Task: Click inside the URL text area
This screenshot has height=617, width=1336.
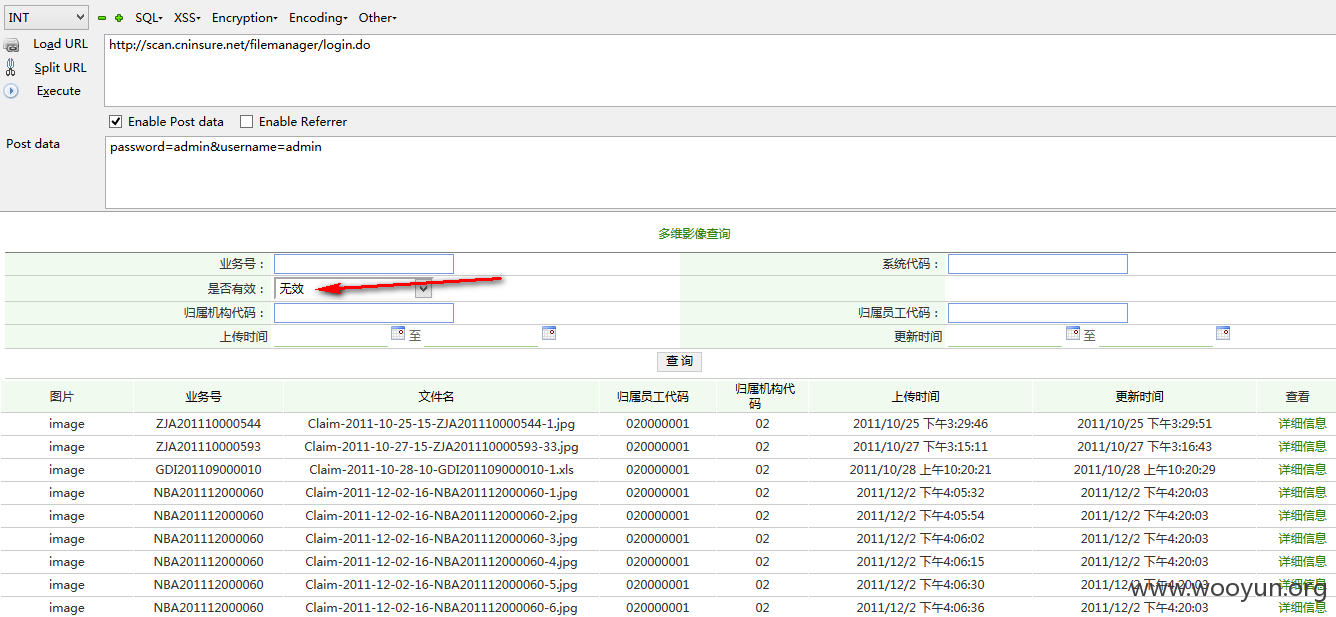Action: click(x=720, y=70)
